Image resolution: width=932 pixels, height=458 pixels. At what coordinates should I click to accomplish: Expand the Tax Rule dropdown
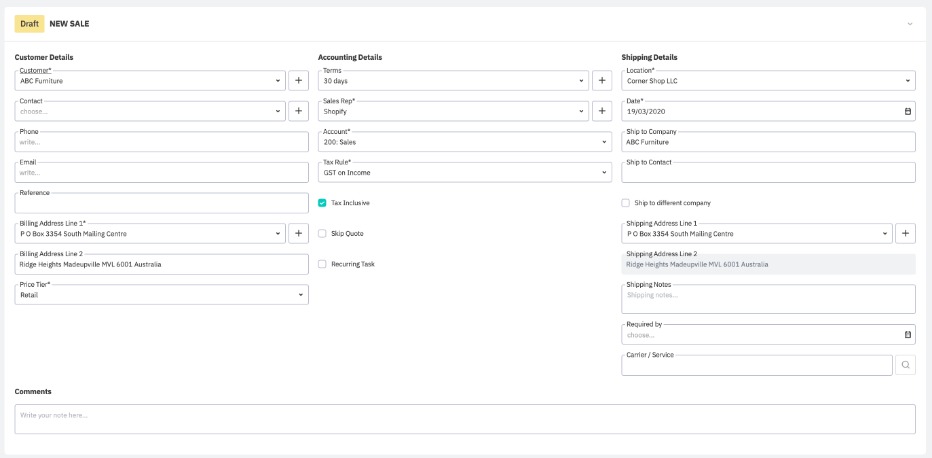pyautogui.click(x=464, y=173)
